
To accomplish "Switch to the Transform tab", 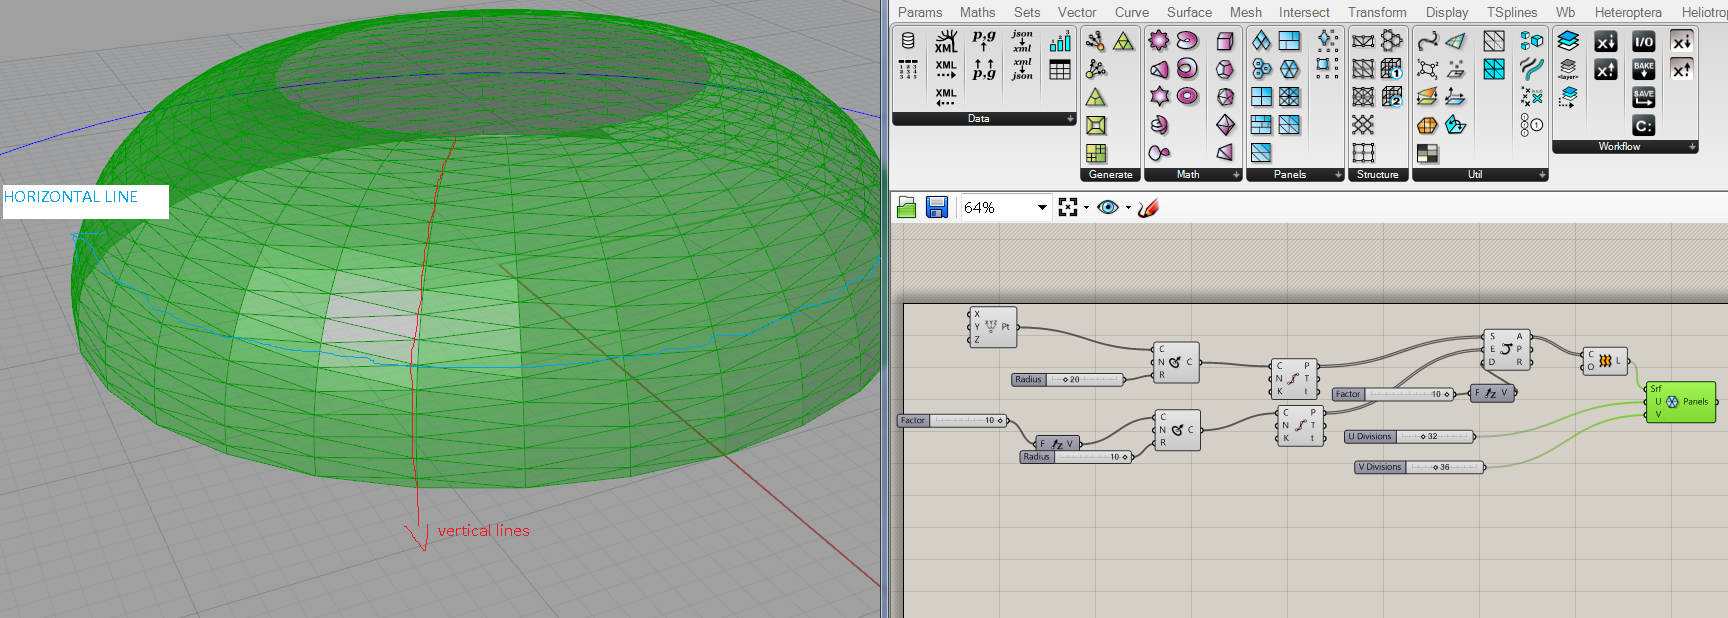I will [x=1376, y=12].
